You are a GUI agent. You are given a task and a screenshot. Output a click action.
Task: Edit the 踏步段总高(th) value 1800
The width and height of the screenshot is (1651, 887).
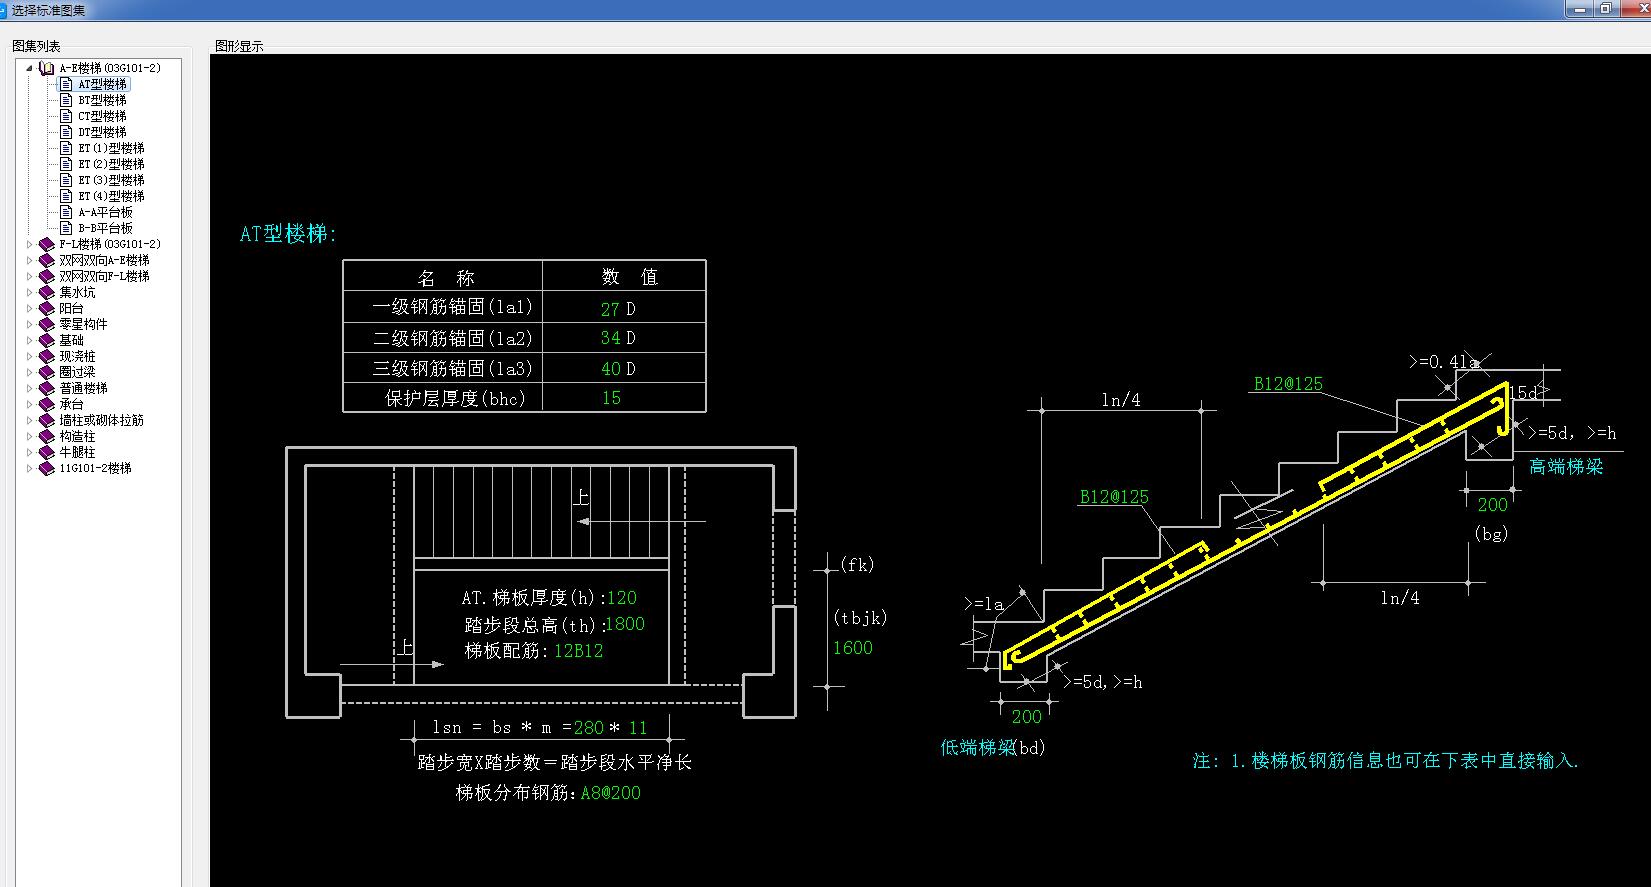[x=624, y=624]
